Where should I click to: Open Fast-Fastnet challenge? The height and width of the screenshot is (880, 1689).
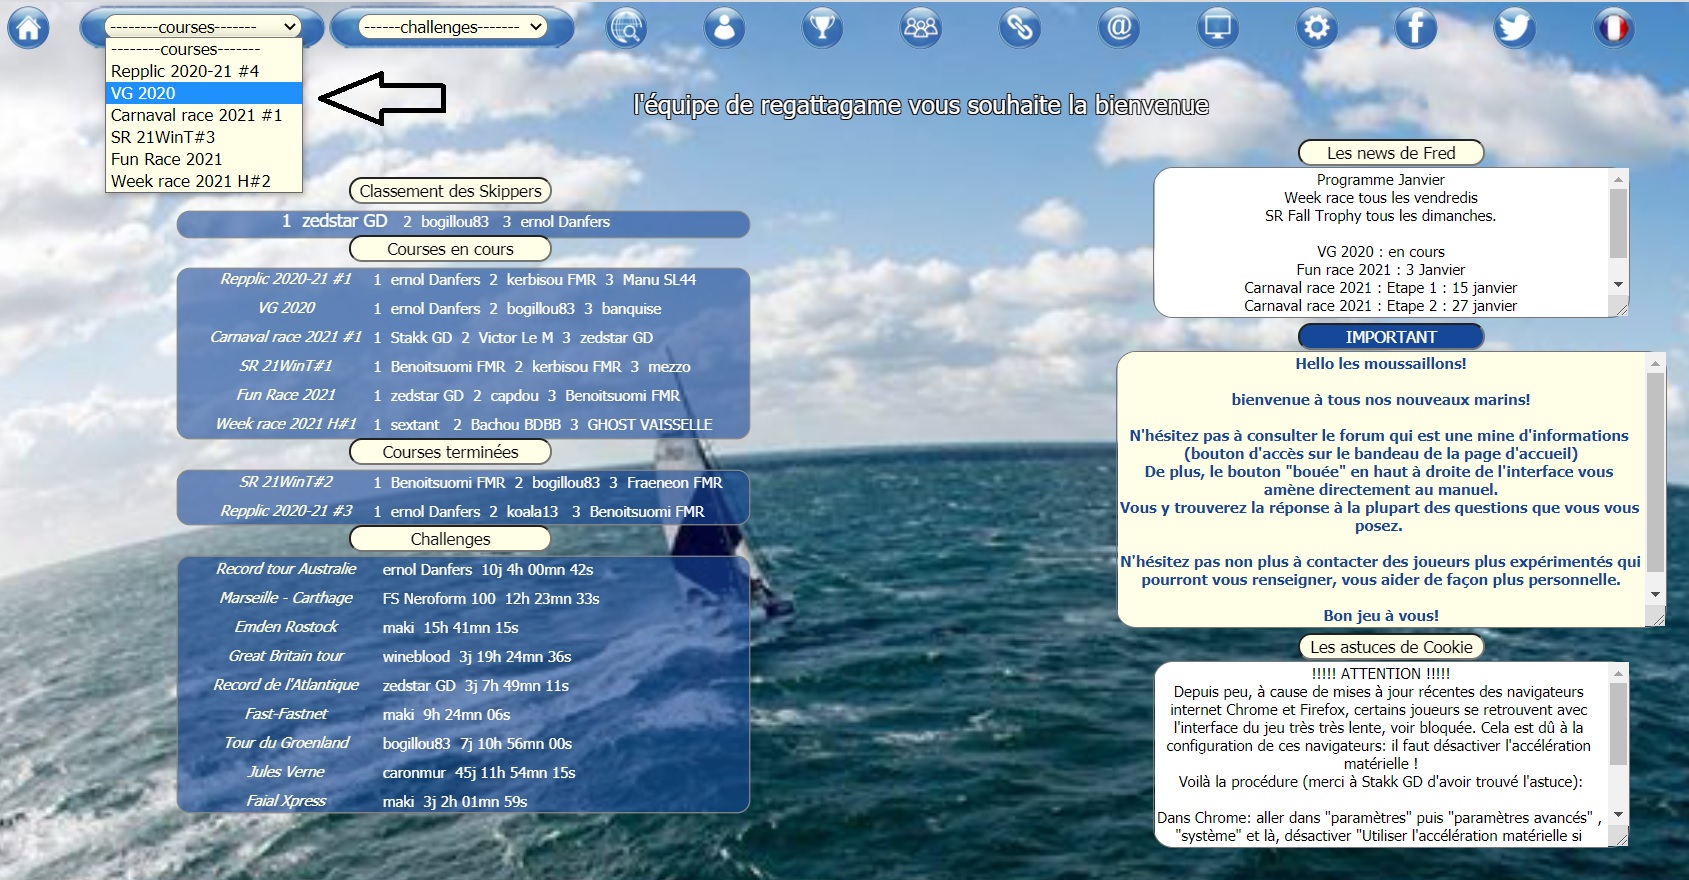(286, 714)
